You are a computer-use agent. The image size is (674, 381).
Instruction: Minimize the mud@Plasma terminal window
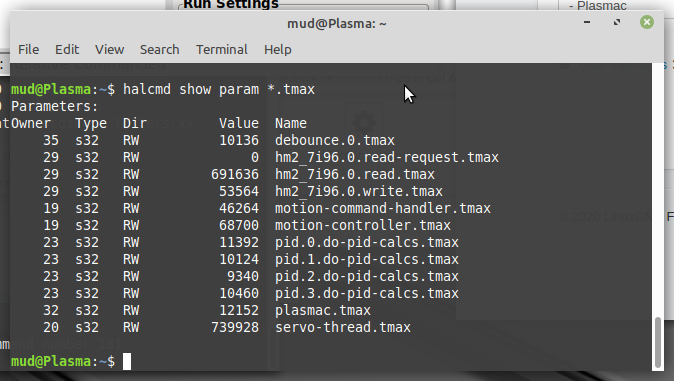(x=587, y=22)
